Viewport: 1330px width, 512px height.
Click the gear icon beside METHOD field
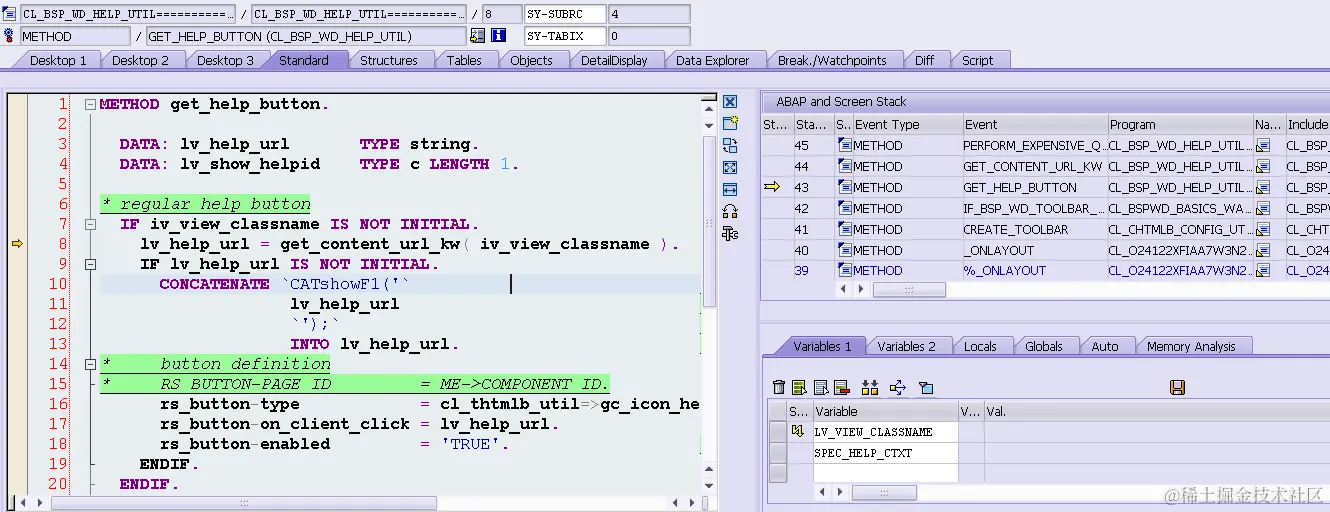(9, 36)
